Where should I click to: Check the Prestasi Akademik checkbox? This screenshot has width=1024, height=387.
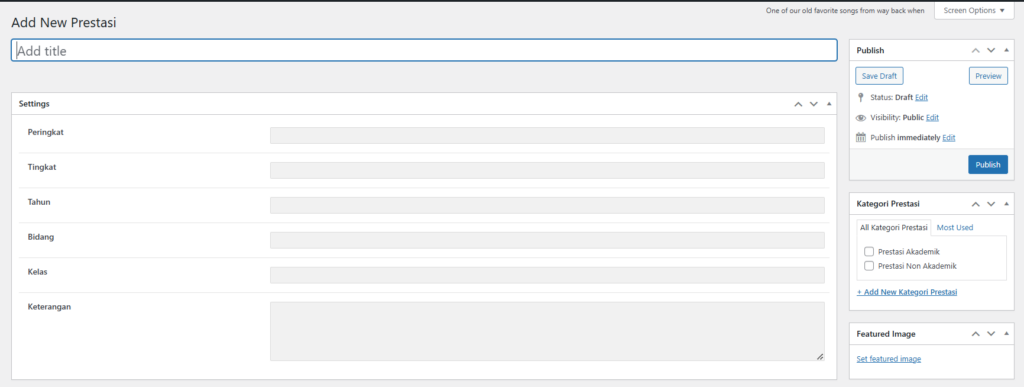pyautogui.click(x=869, y=251)
